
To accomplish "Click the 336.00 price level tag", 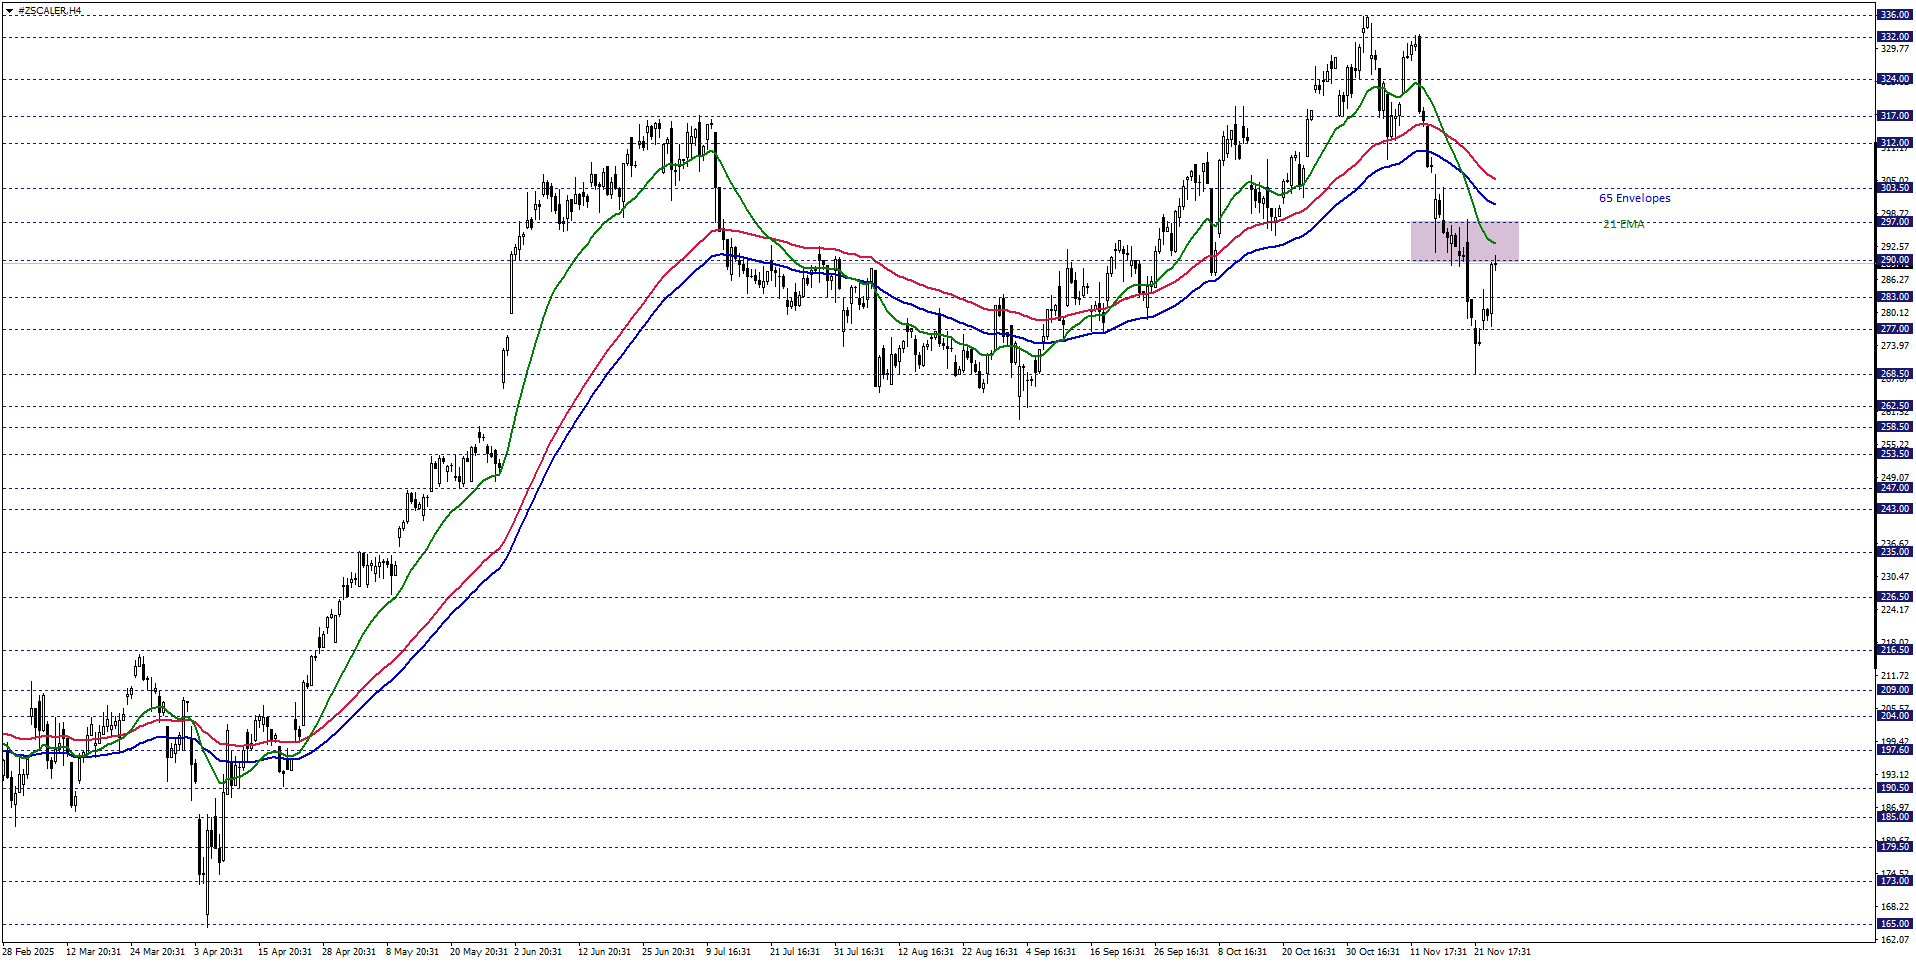I will tap(1894, 15).
